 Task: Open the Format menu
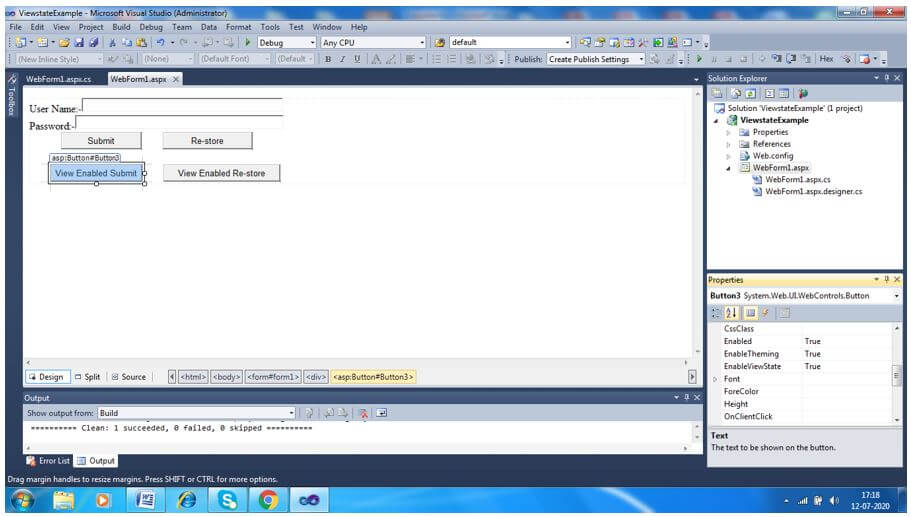[x=238, y=27]
